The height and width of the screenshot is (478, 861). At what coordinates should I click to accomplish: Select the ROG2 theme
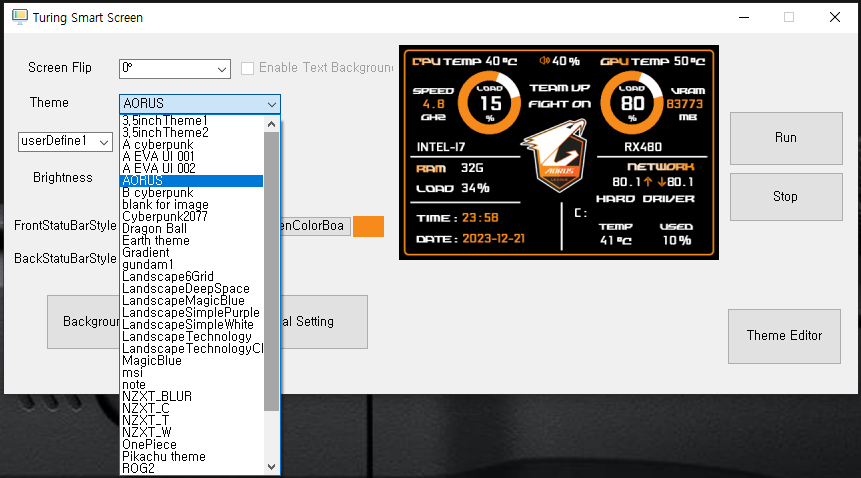click(191, 469)
